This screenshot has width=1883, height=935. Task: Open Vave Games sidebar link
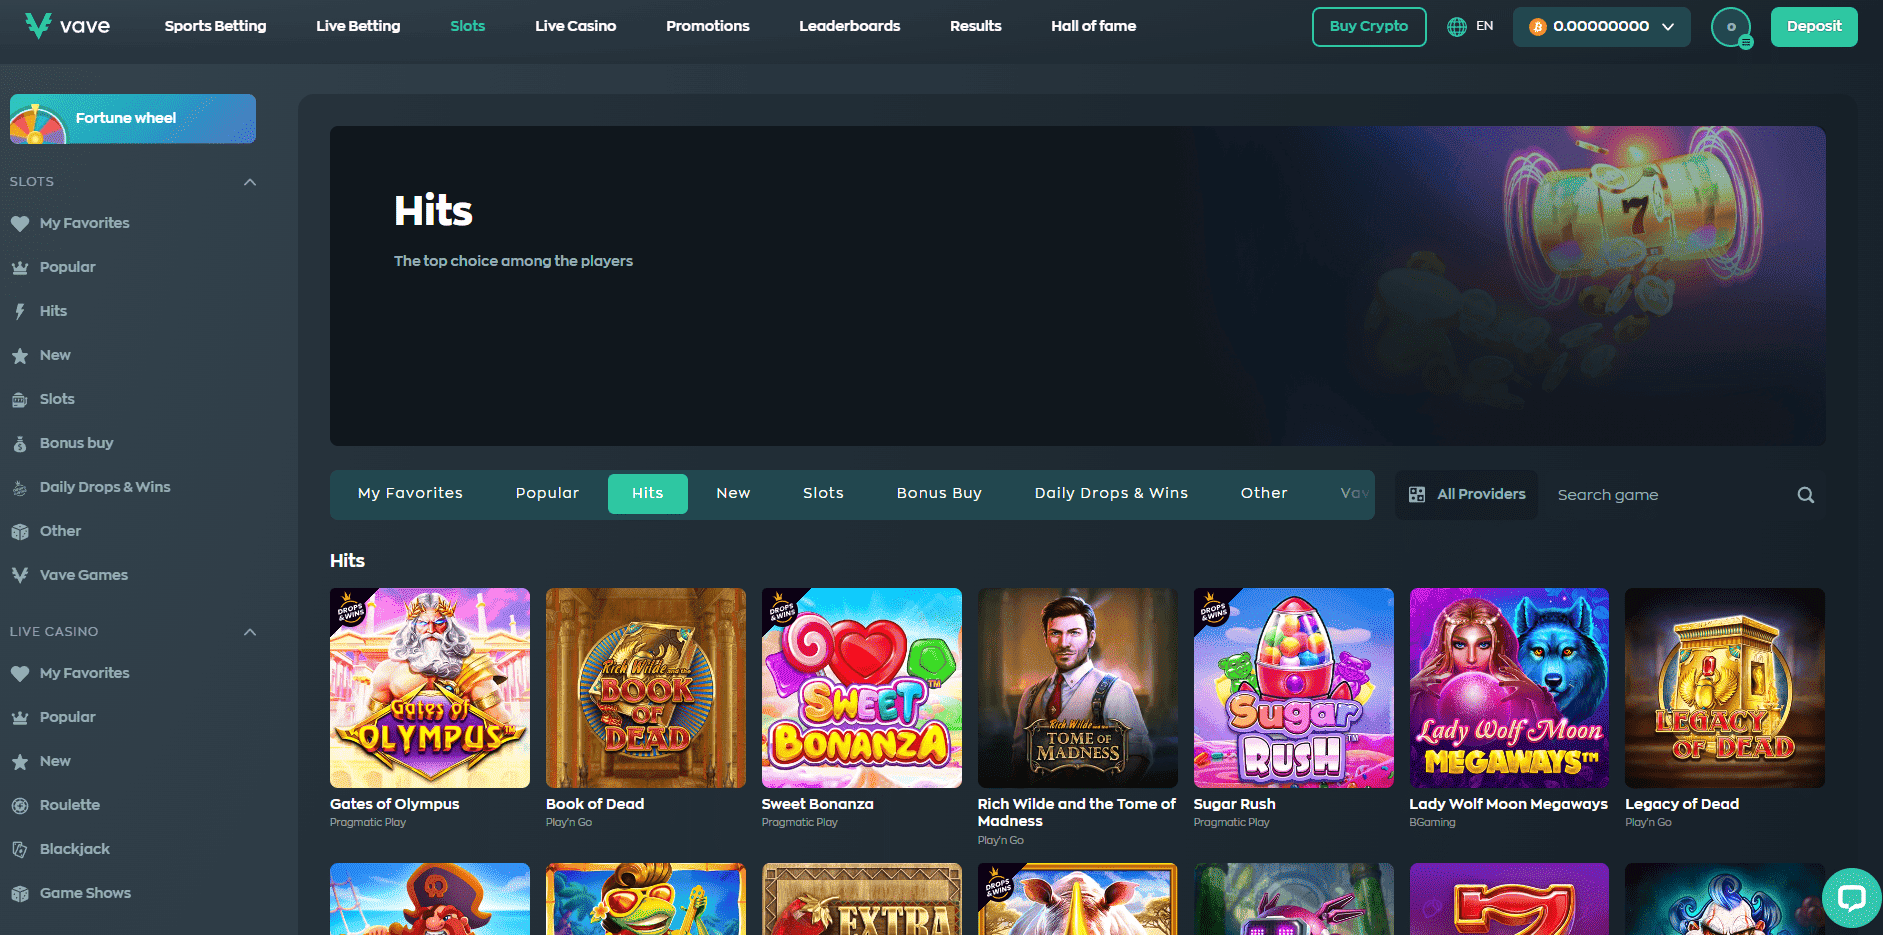point(84,575)
